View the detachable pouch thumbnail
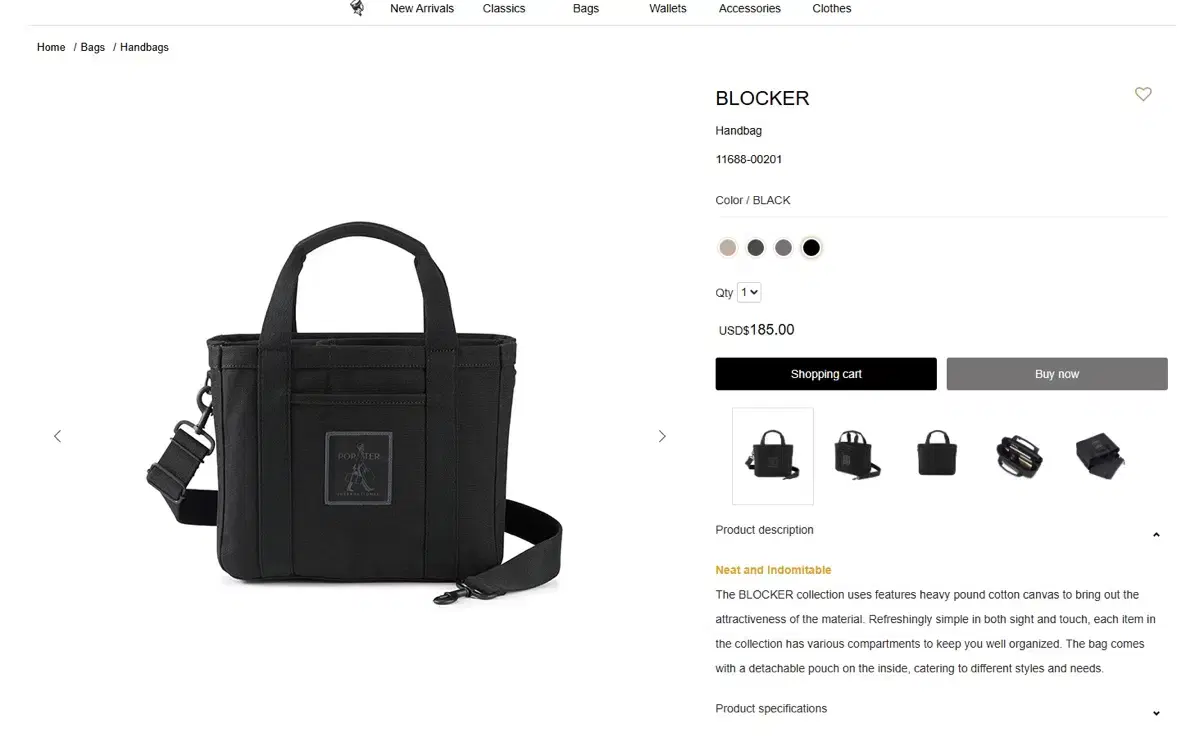 [1100, 456]
